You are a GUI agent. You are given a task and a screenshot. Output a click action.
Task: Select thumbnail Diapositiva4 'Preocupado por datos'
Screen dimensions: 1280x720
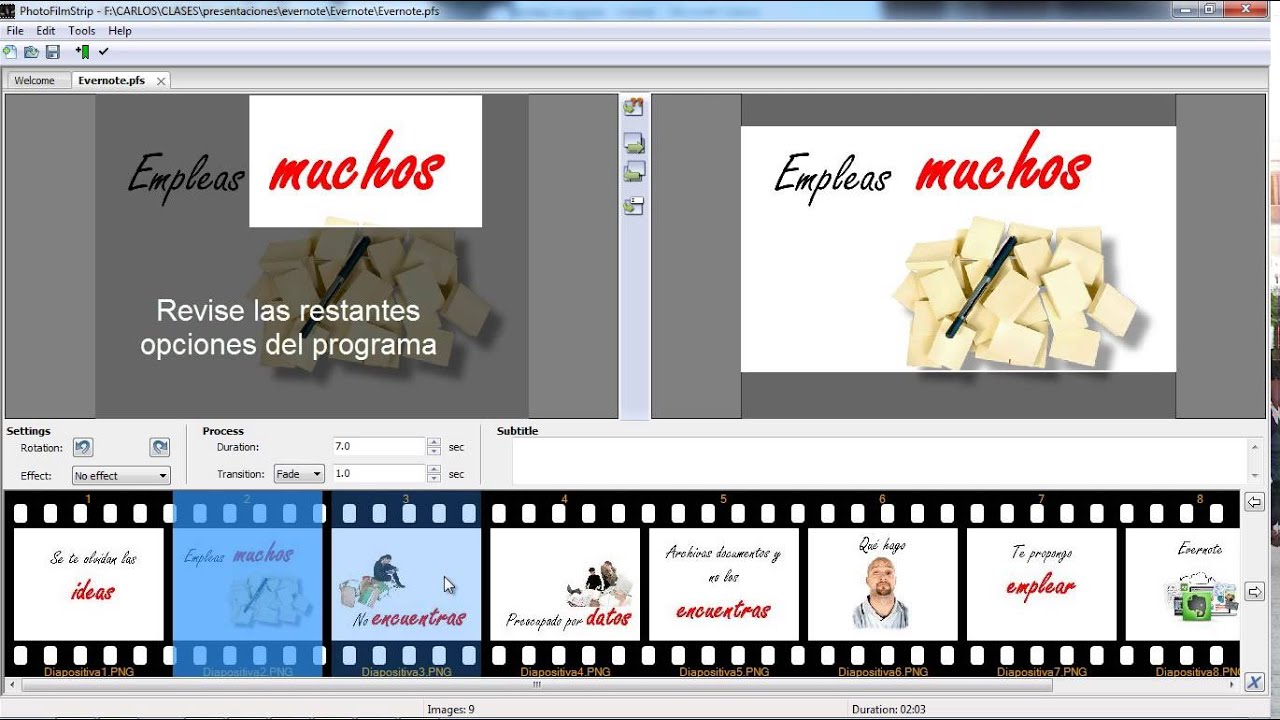(x=565, y=584)
